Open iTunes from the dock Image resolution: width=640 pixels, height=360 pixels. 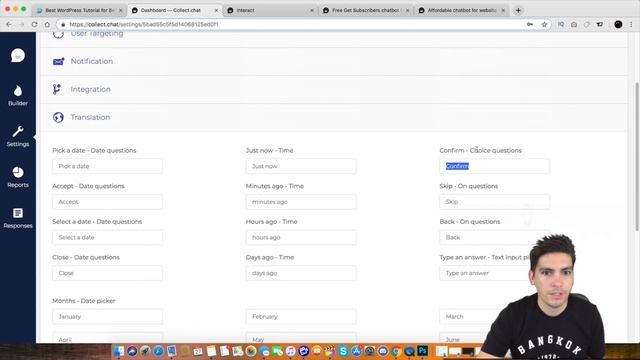click(290, 351)
